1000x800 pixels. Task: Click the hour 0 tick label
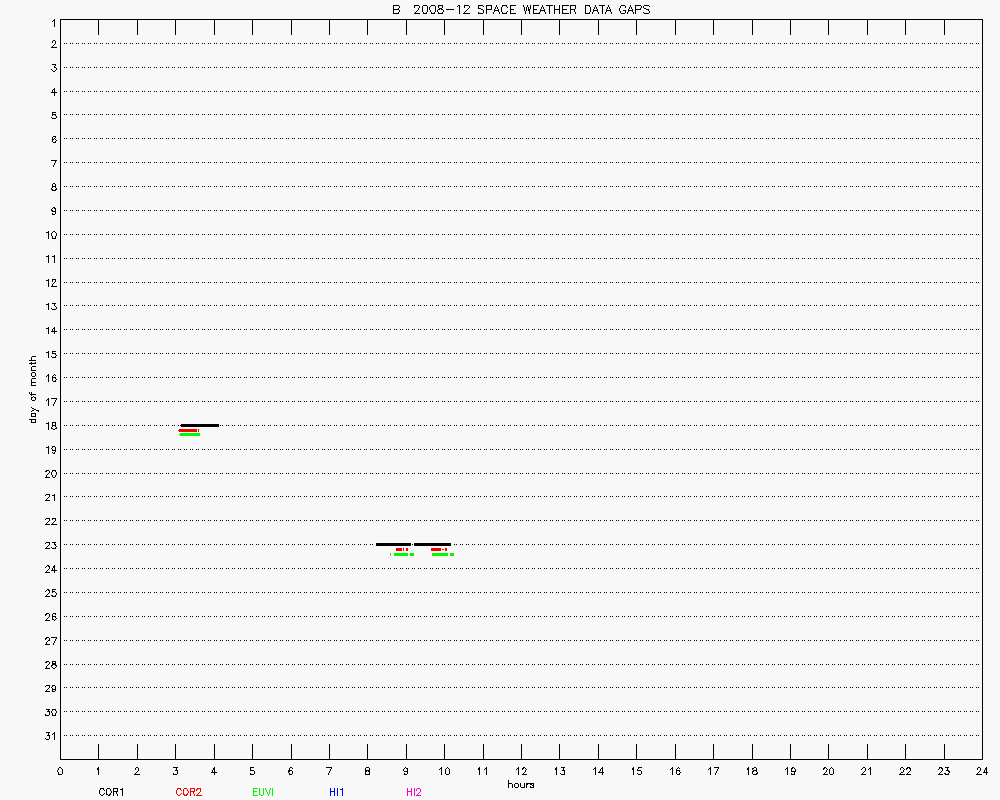60,771
